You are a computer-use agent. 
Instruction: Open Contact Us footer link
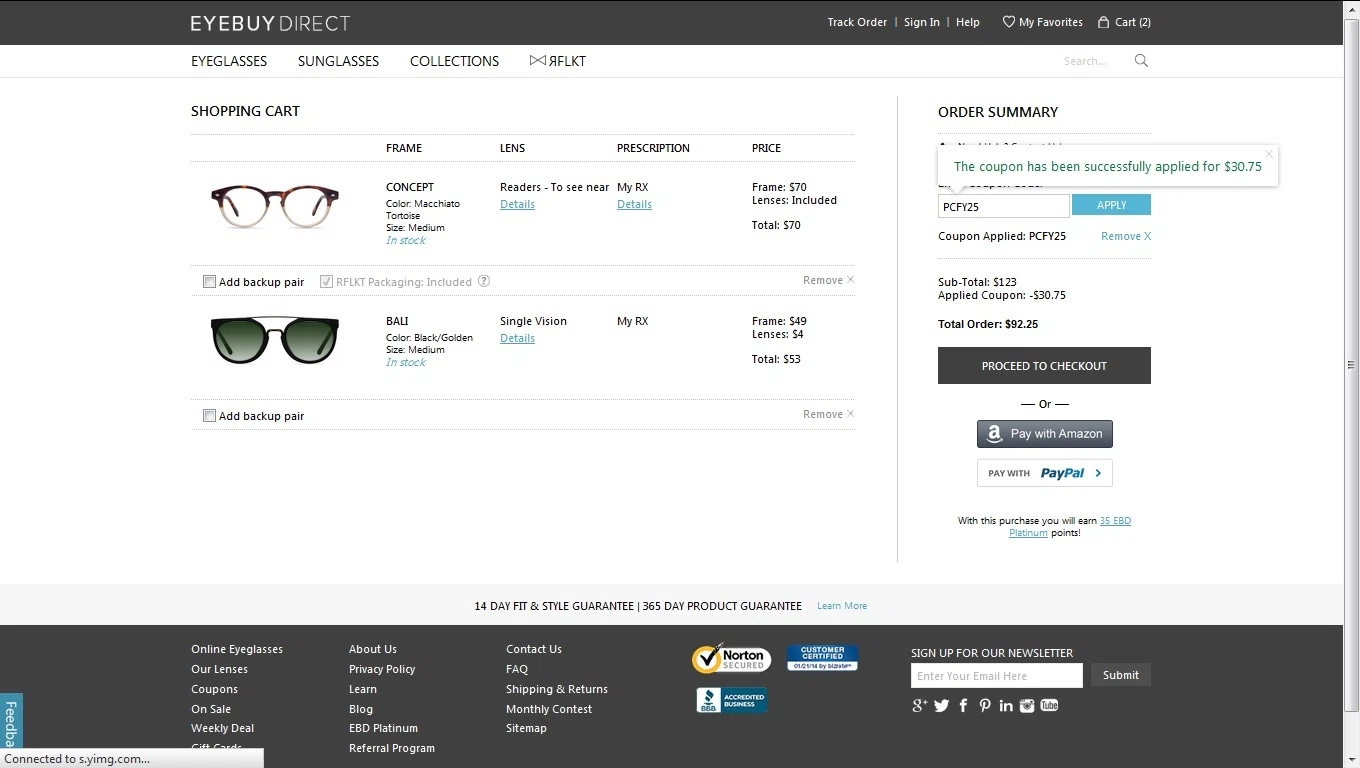(x=534, y=649)
